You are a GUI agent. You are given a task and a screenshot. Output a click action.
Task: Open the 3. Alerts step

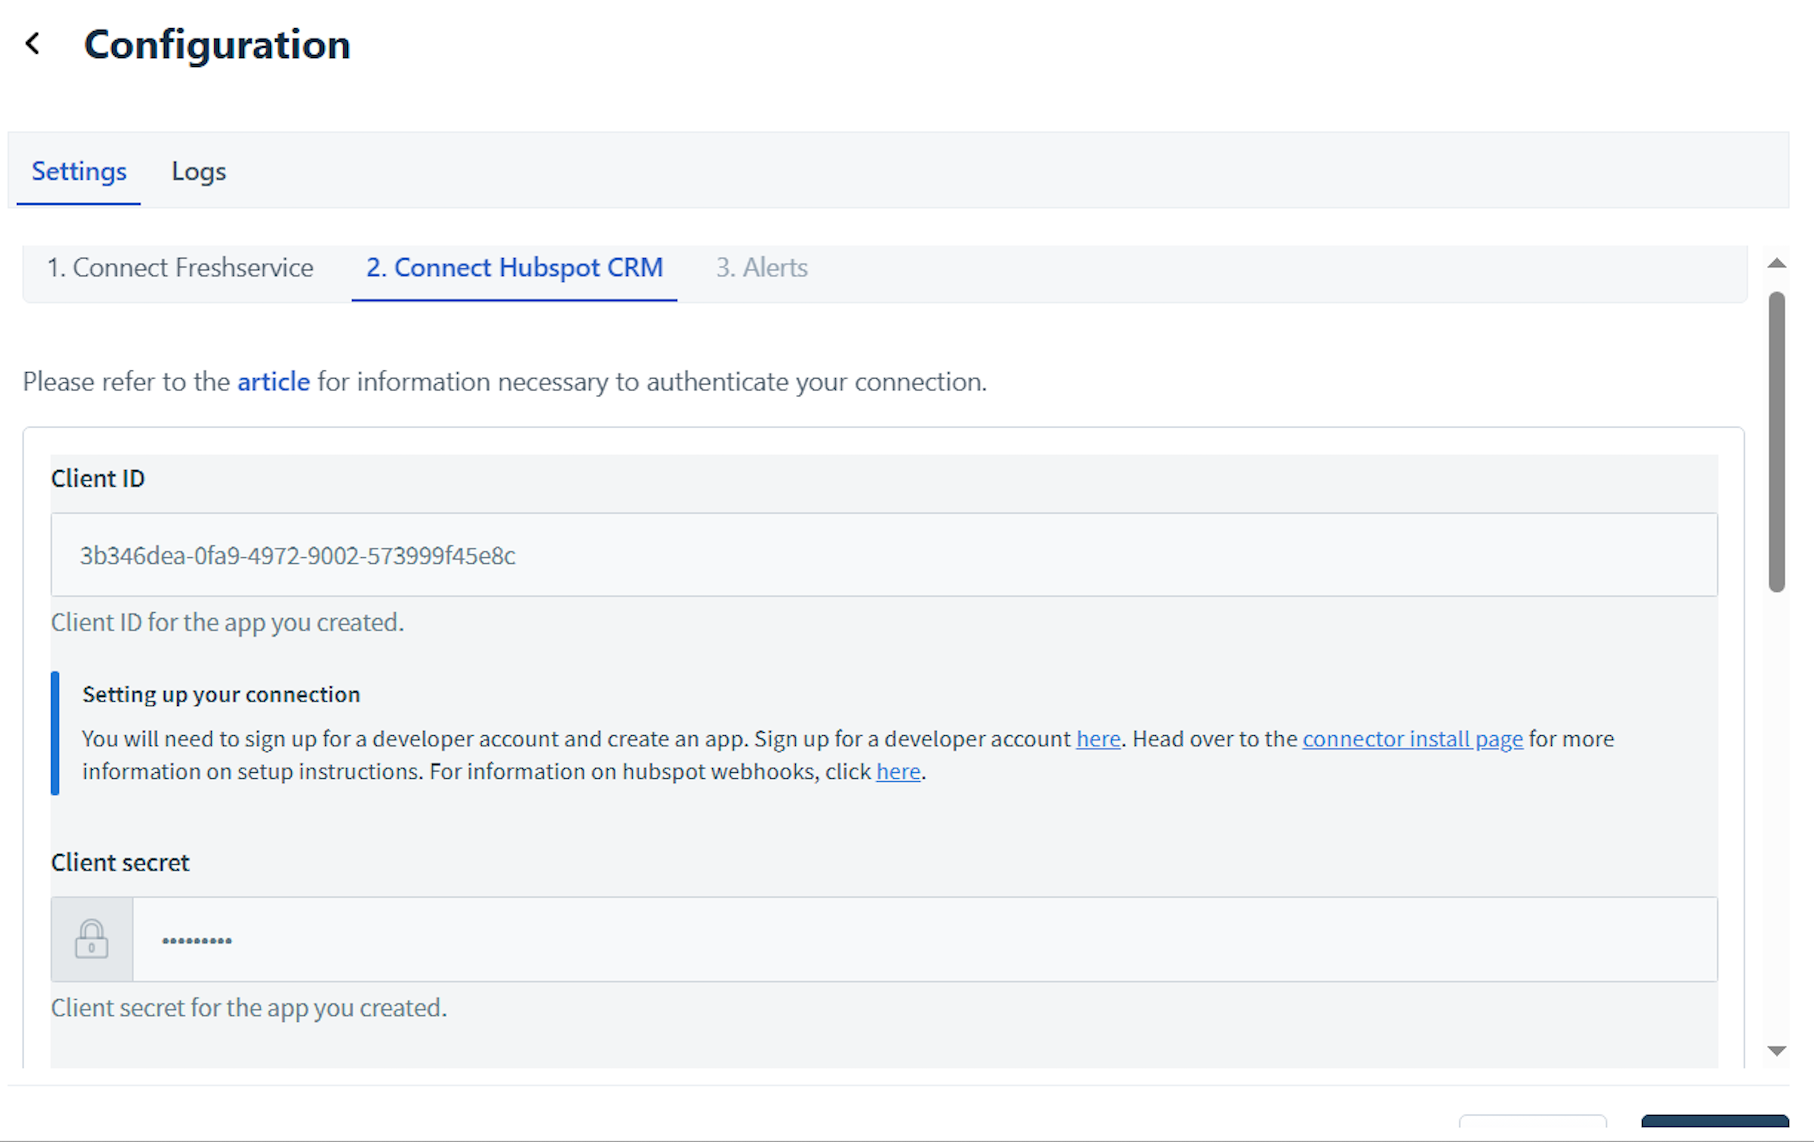pos(762,268)
